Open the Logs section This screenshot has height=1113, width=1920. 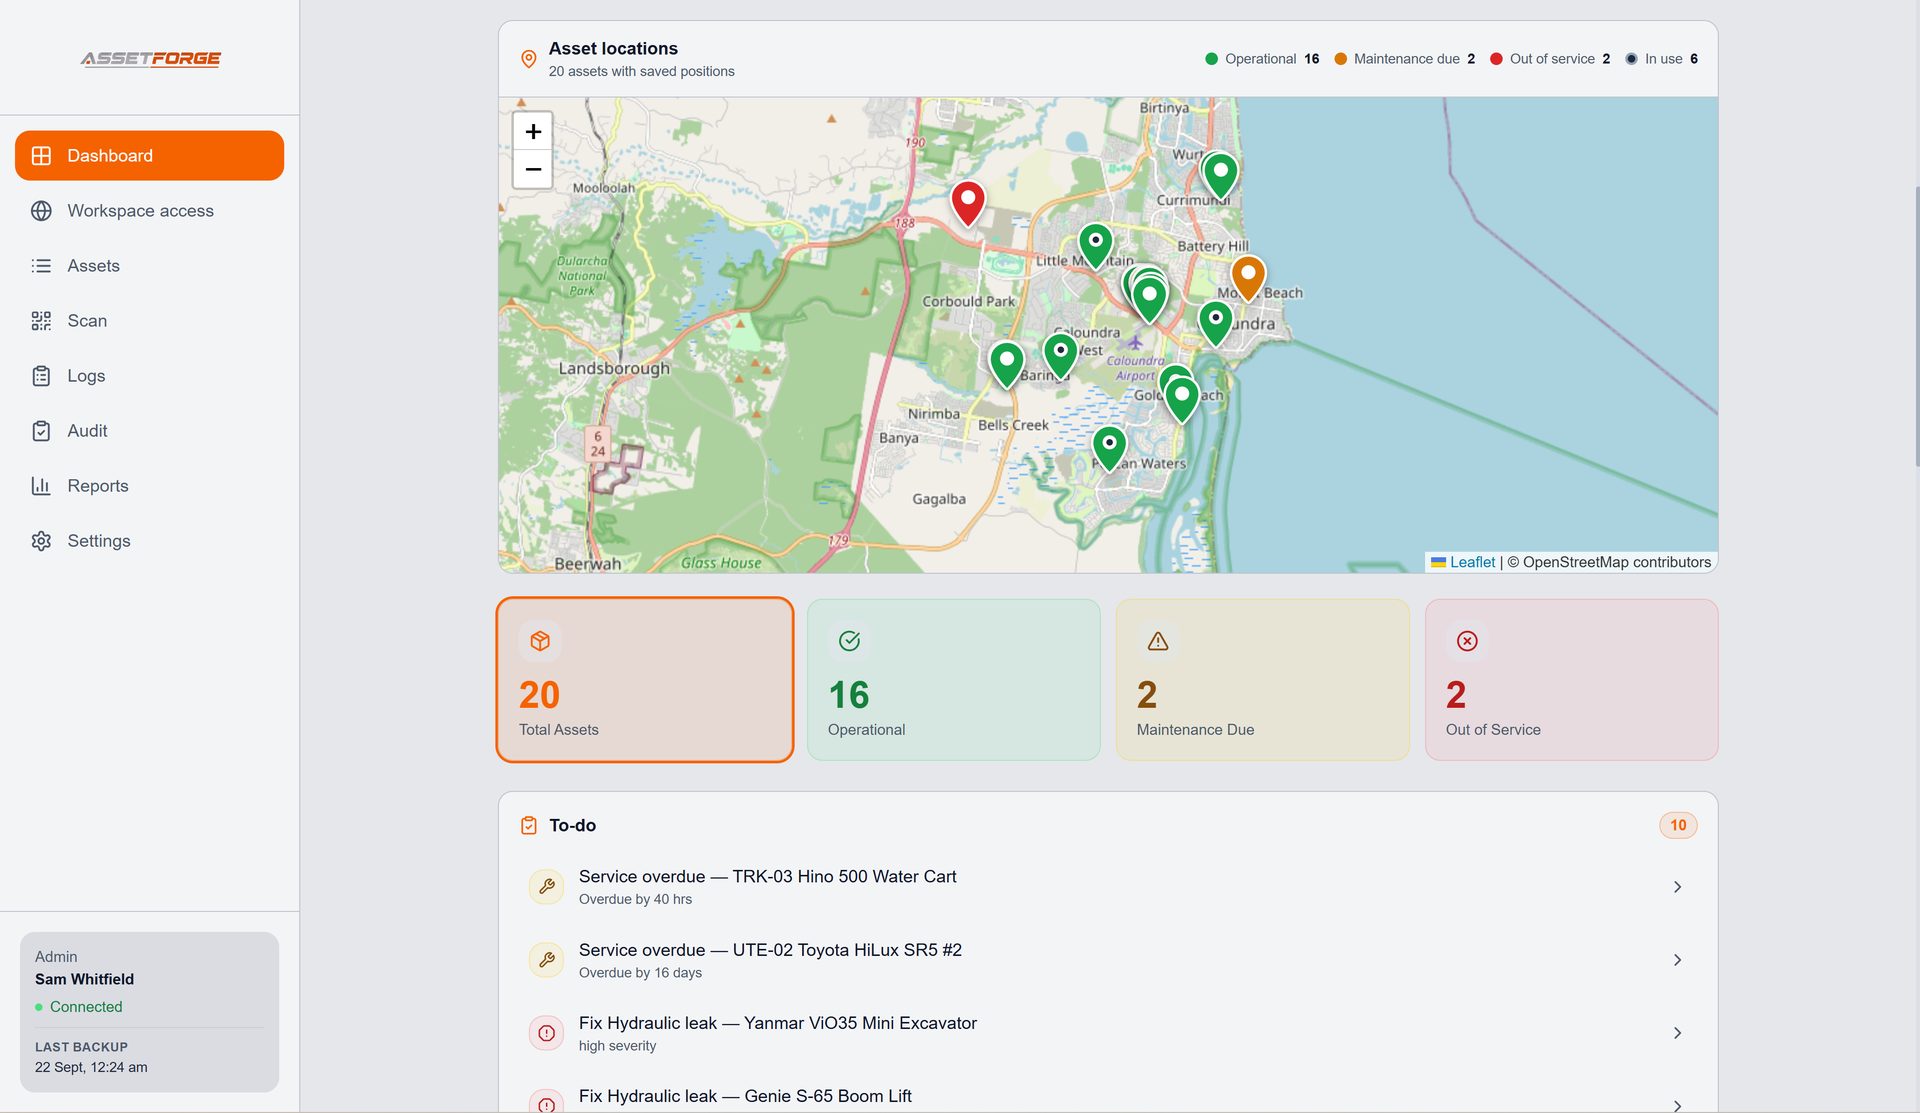(x=149, y=375)
